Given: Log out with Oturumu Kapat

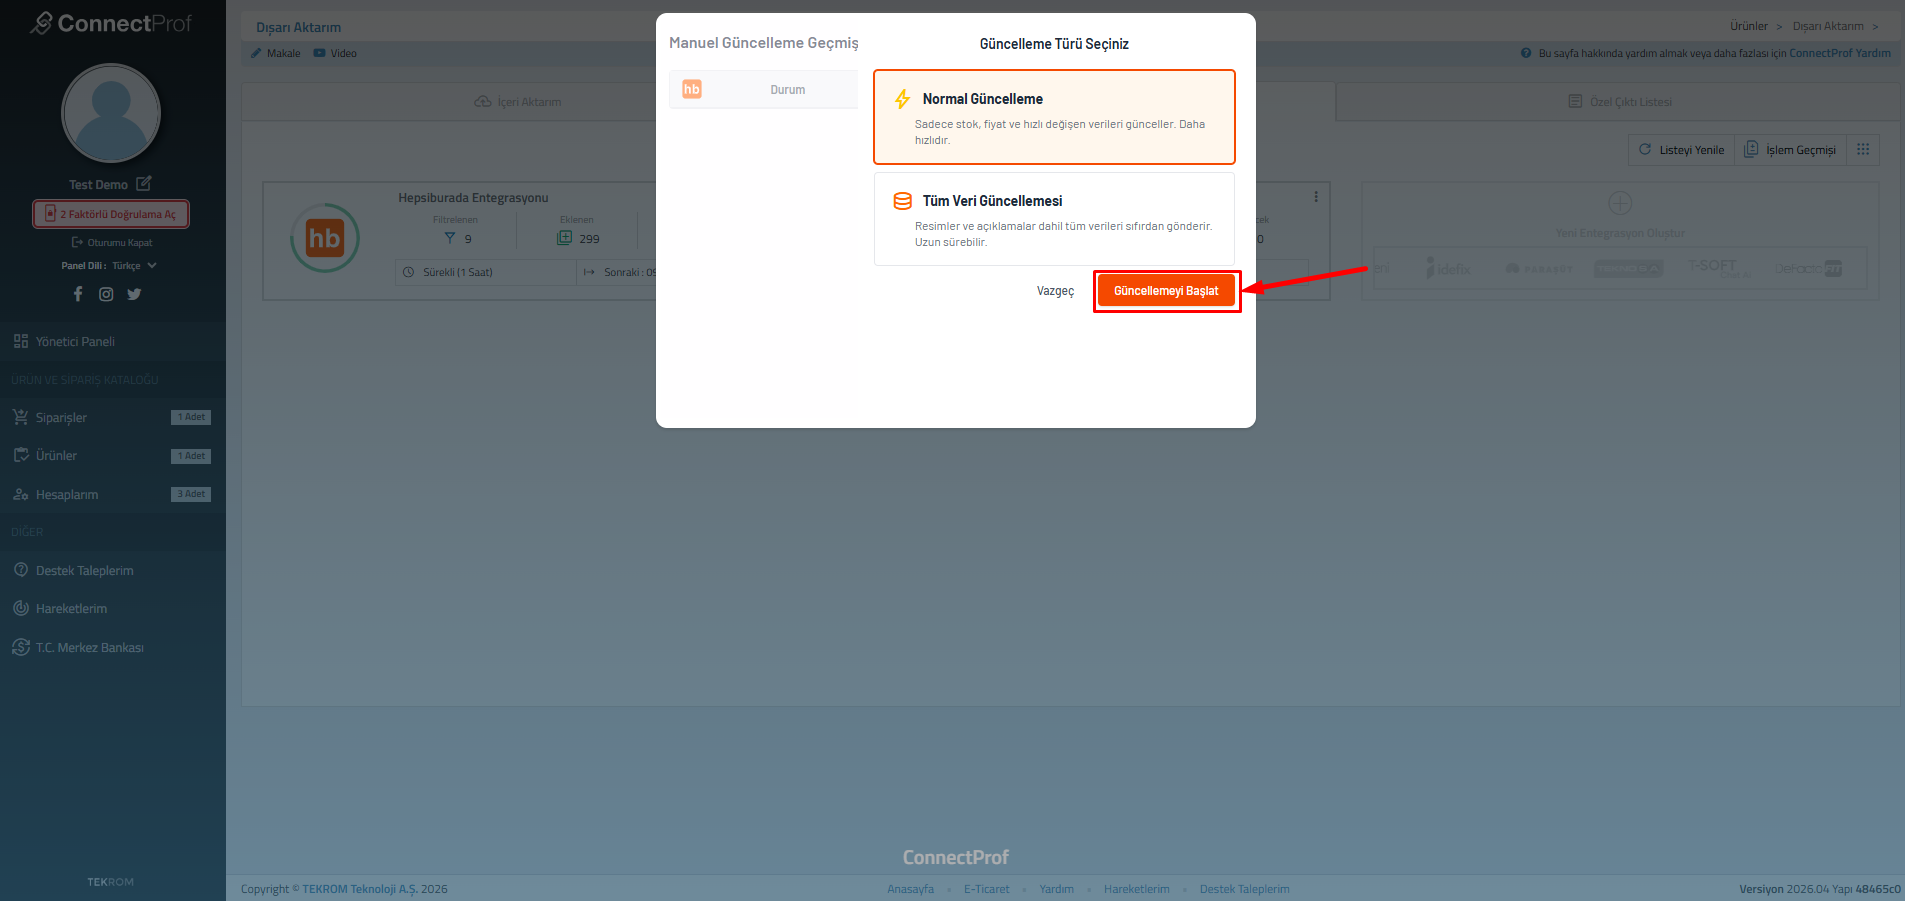Looking at the screenshot, I should [x=112, y=243].
